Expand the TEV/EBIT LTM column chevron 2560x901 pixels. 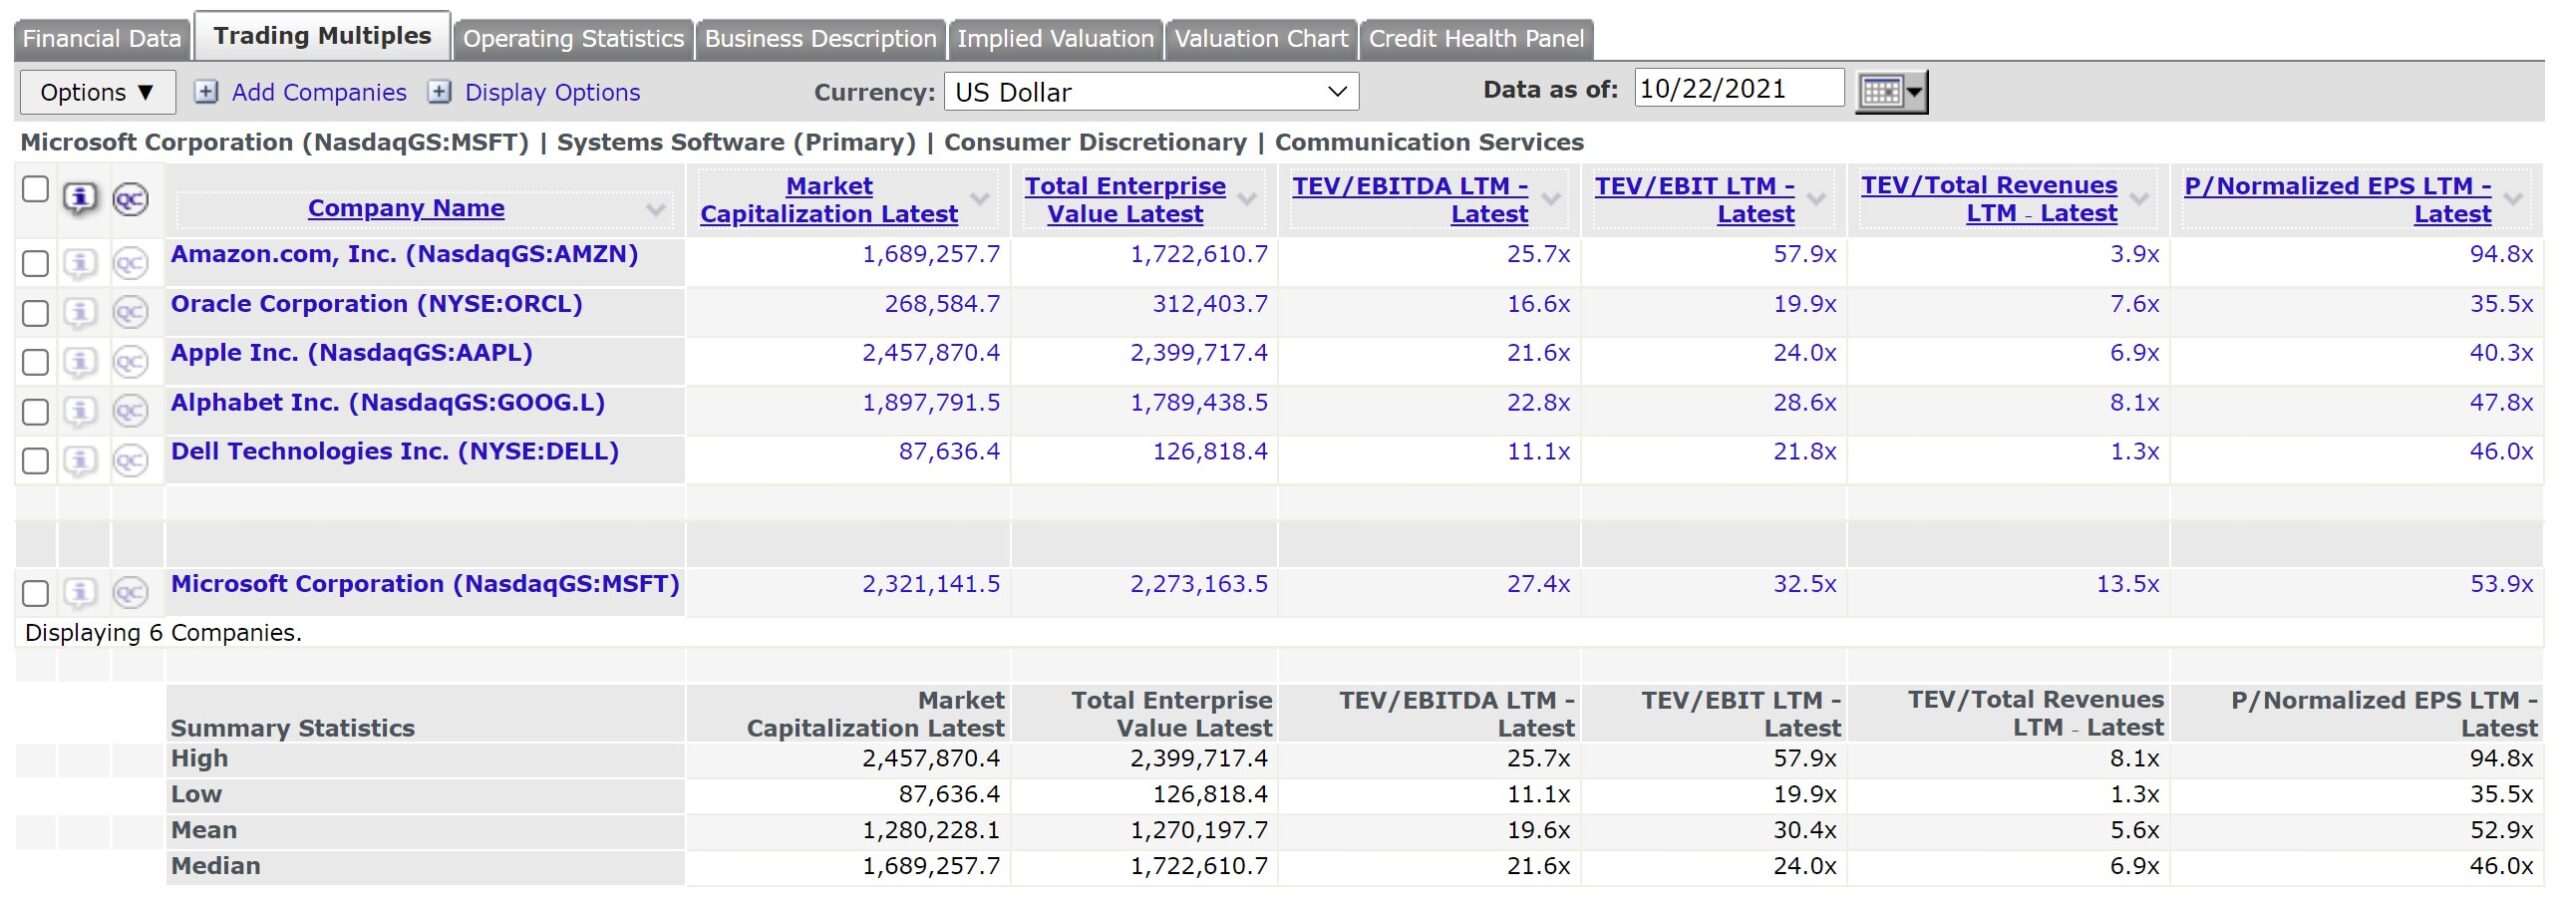[x=1817, y=199]
